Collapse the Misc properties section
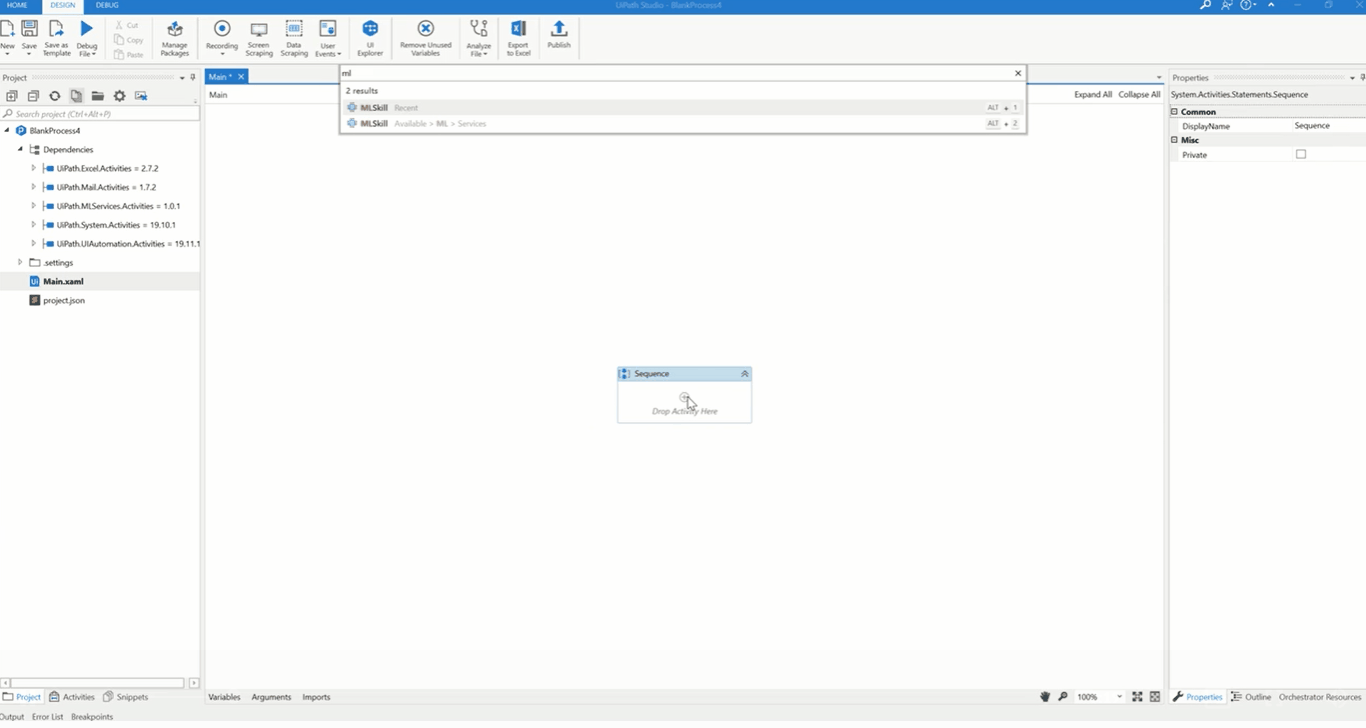1366x728 pixels. (x=1175, y=140)
